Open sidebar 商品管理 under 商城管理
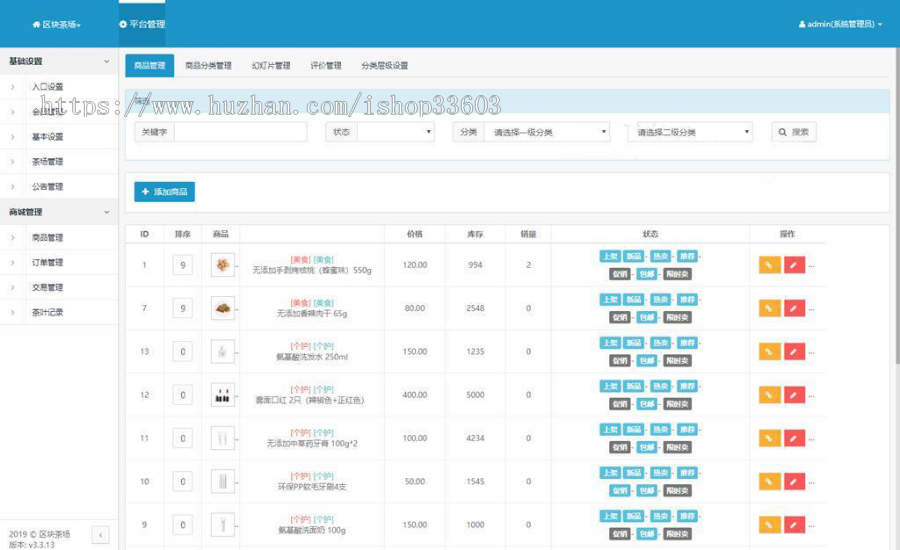The image size is (900, 550). (48, 238)
